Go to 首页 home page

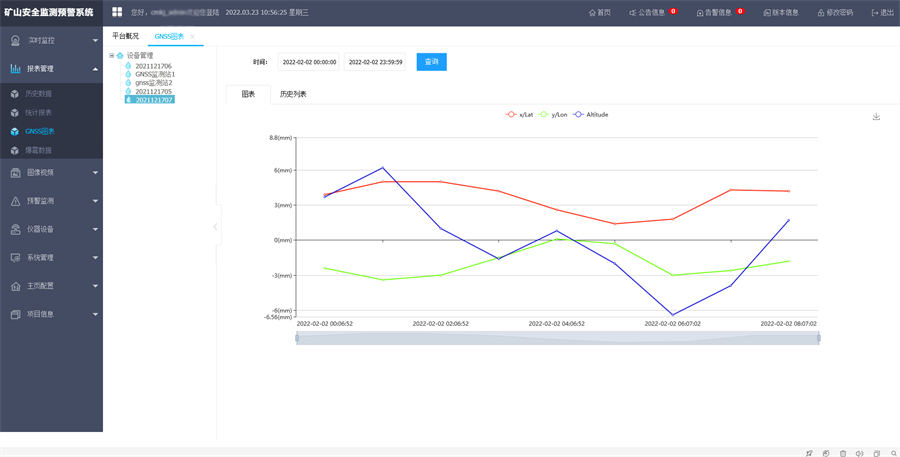coord(597,13)
